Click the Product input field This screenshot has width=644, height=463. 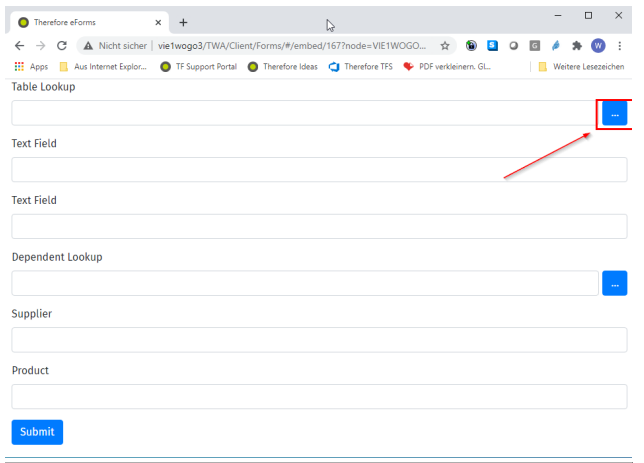(319, 396)
